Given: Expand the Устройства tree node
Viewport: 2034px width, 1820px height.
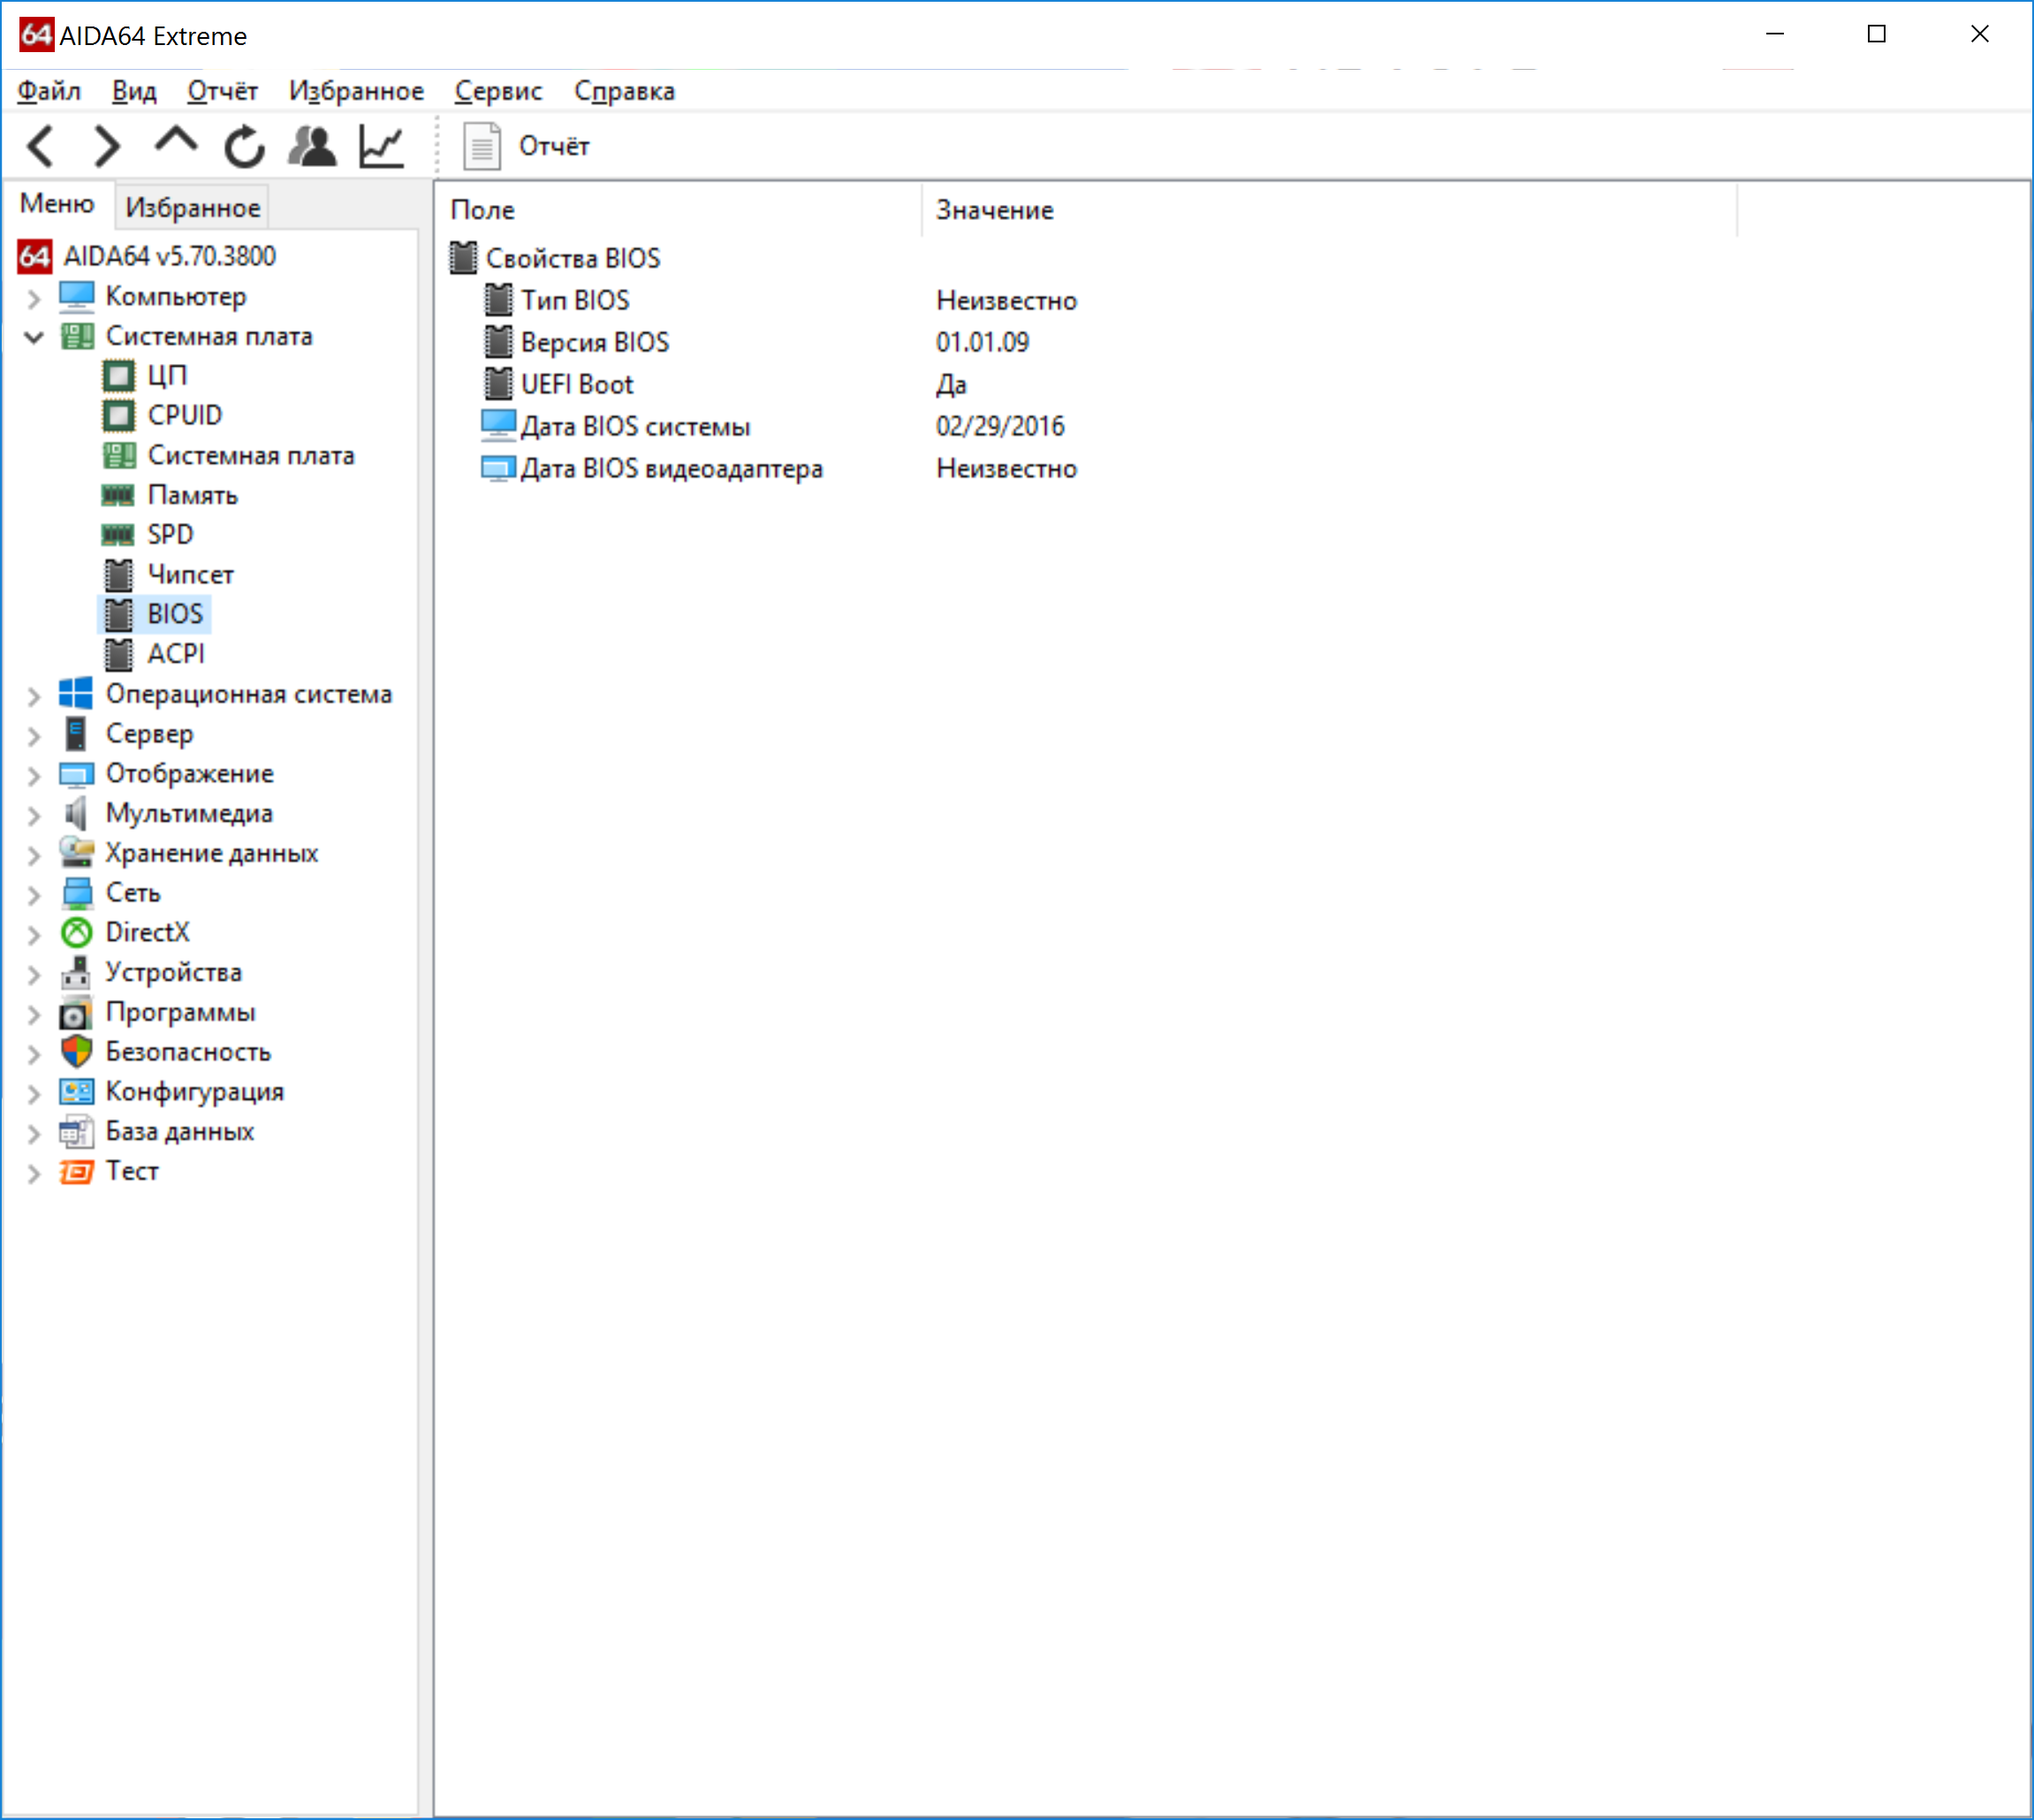Looking at the screenshot, I should tap(34, 974).
